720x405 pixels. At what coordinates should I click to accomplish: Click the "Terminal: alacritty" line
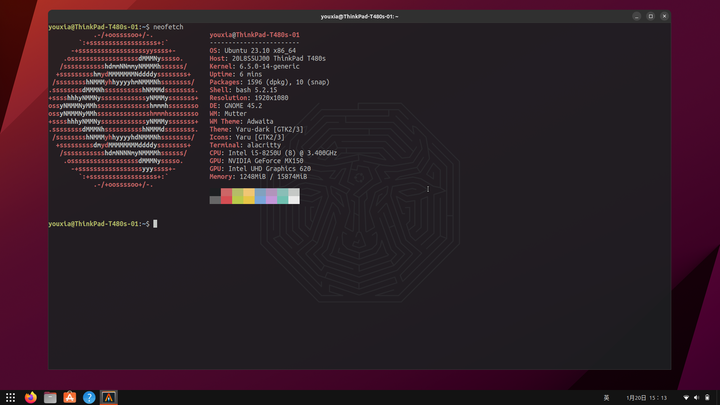pyautogui.click(x=245, y=145)
